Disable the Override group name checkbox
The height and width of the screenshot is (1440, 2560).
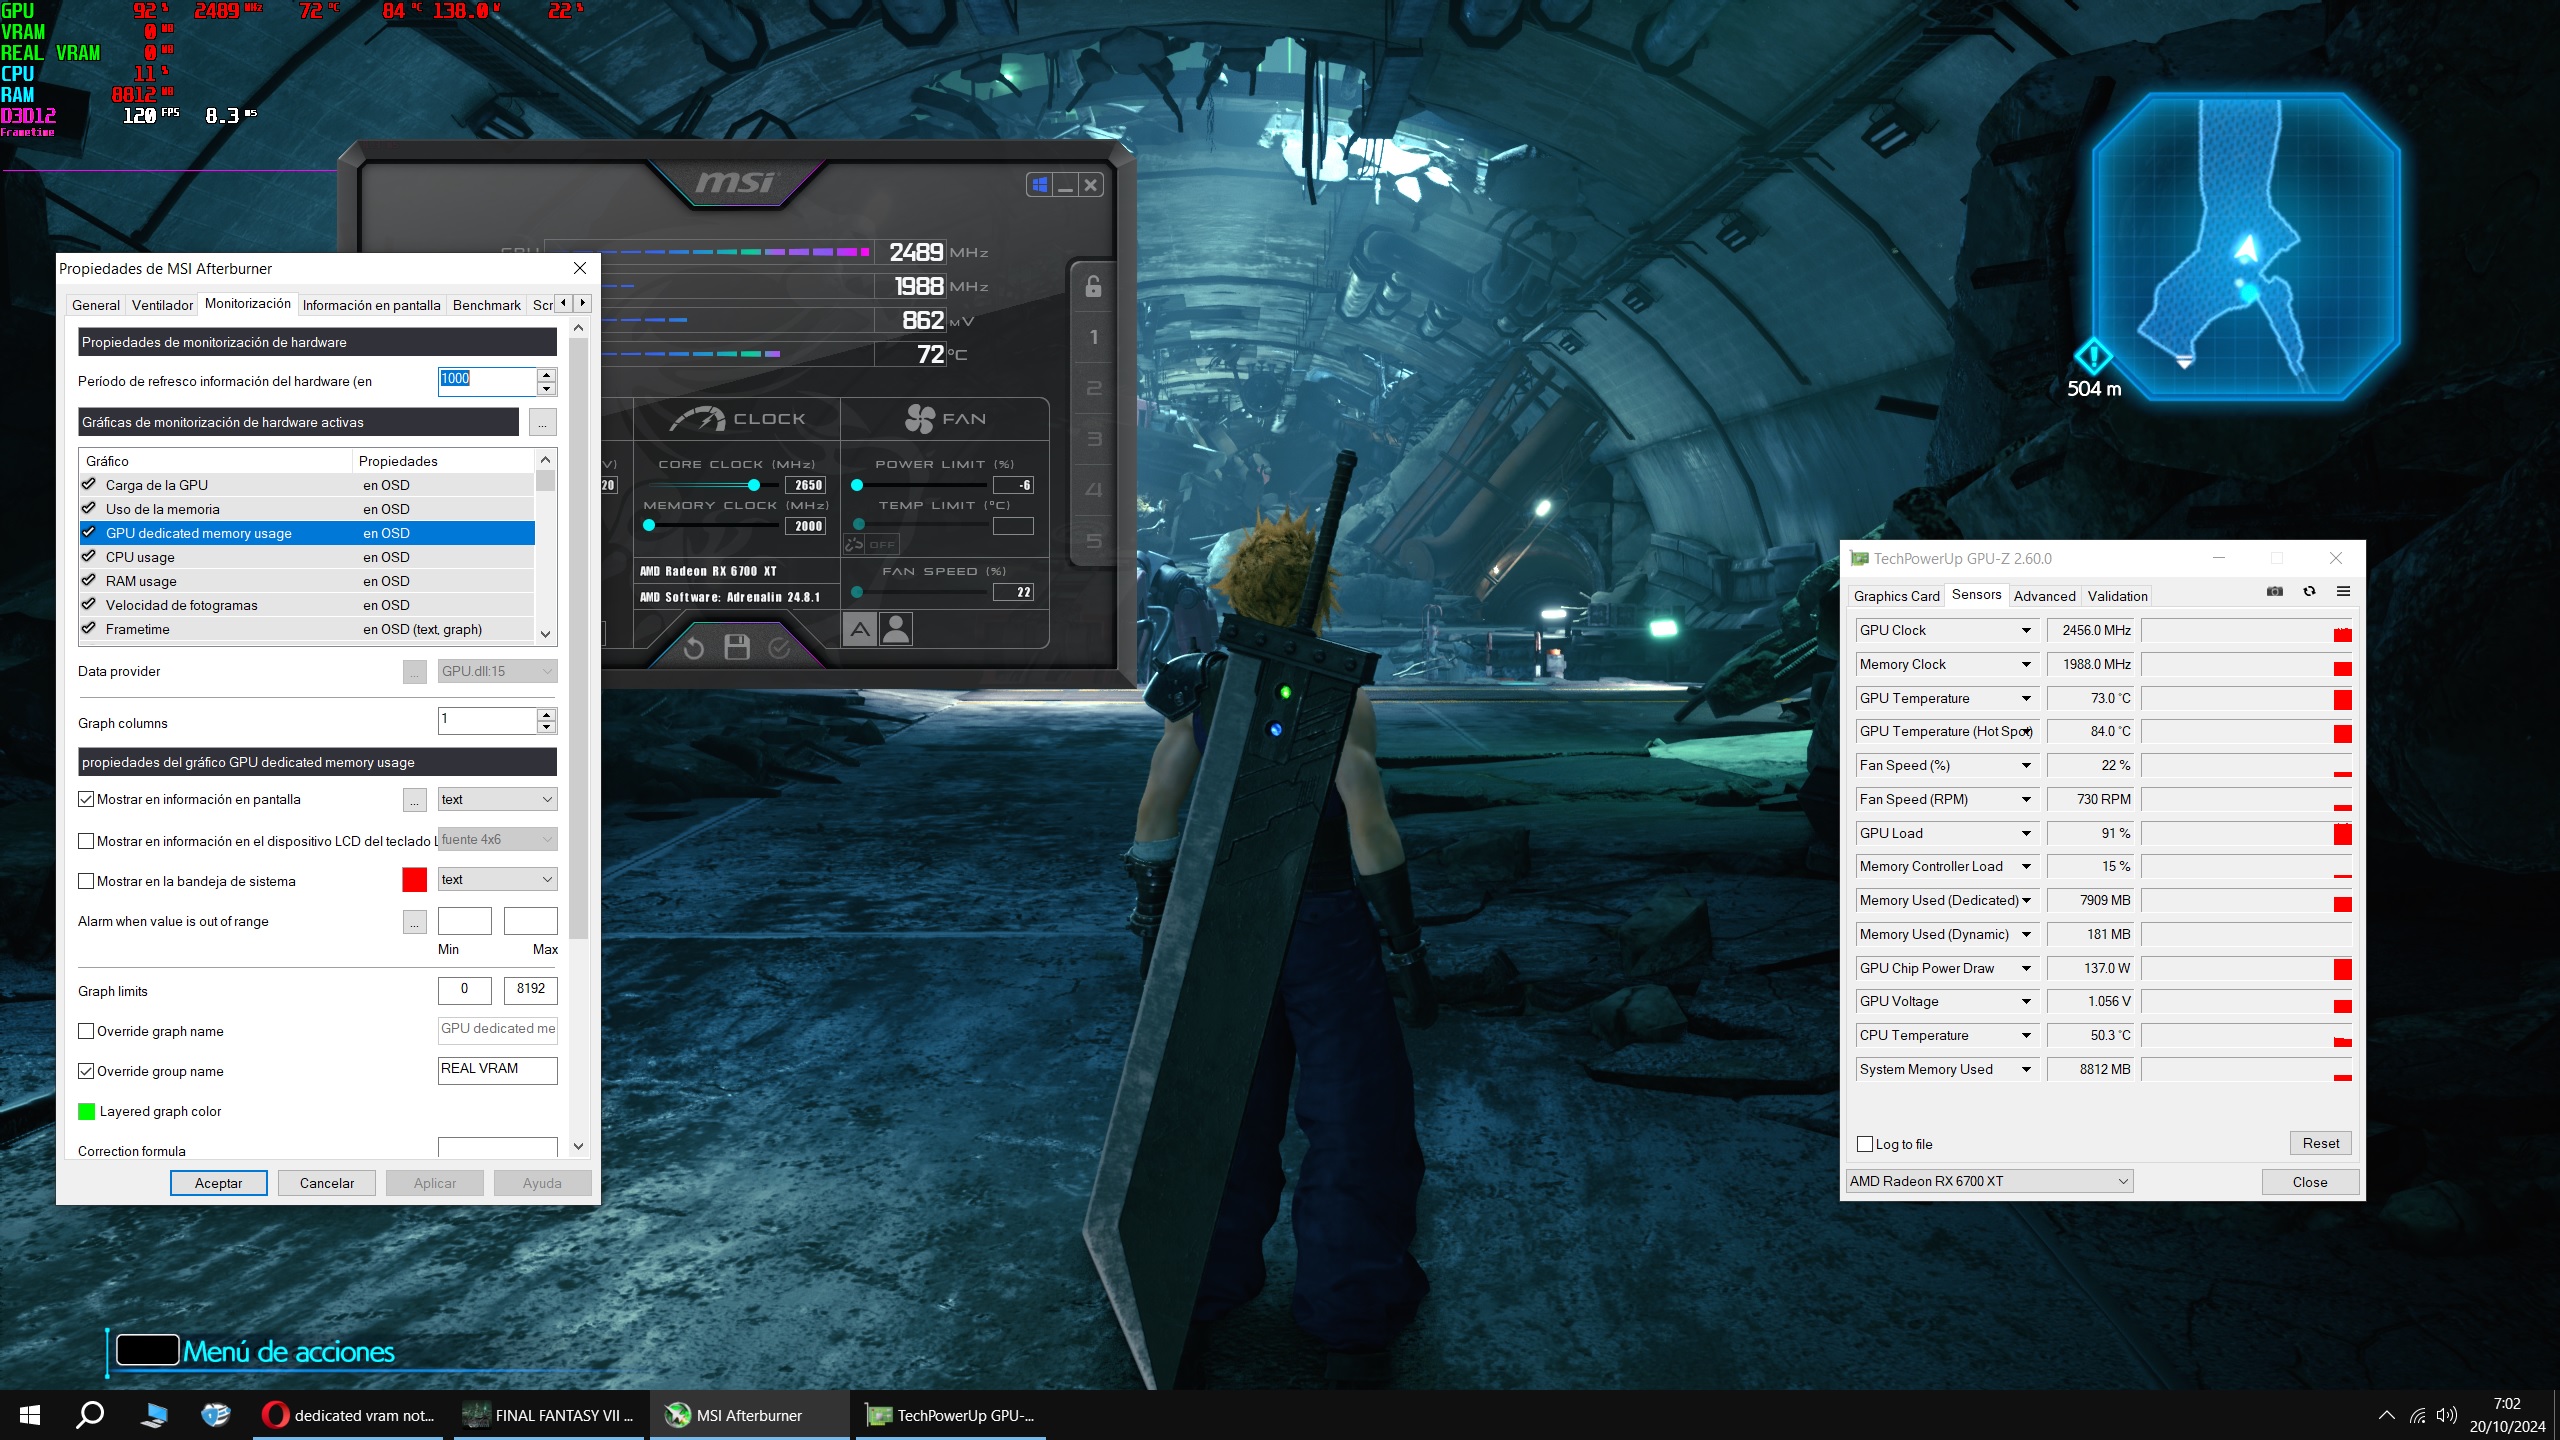point(86,1071)
